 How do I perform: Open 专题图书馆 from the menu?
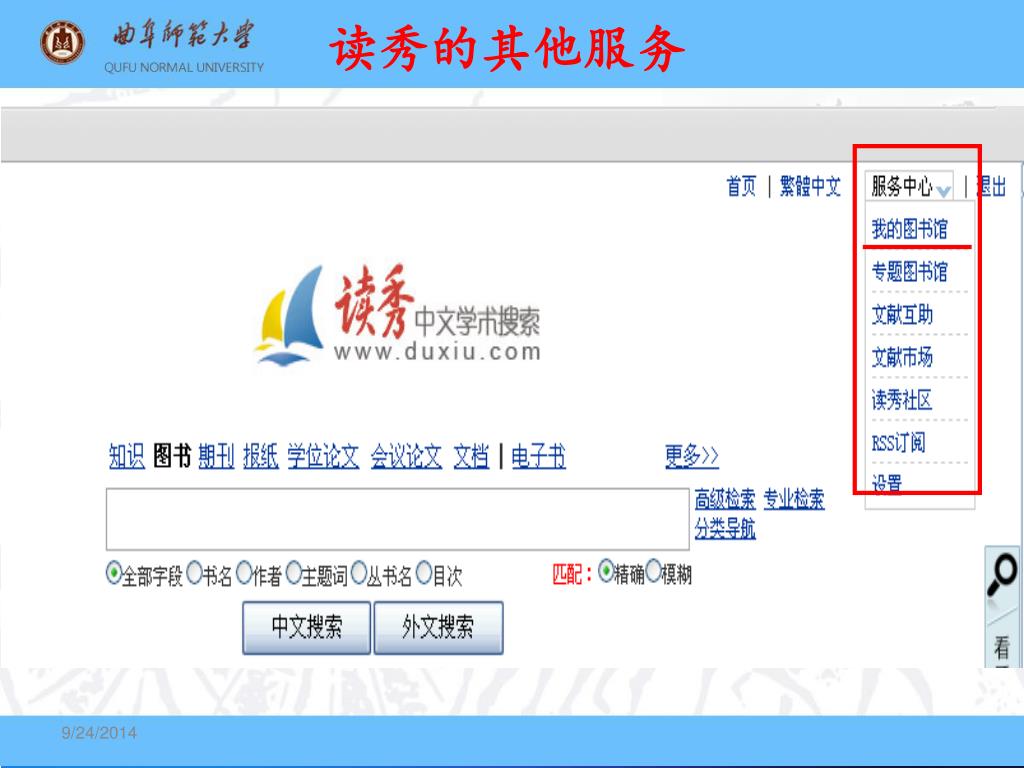tap(909, 272)
